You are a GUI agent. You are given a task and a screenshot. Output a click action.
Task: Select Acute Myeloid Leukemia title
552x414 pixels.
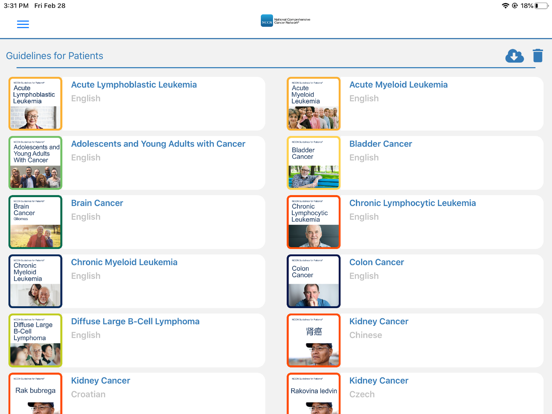click(398, 85)
